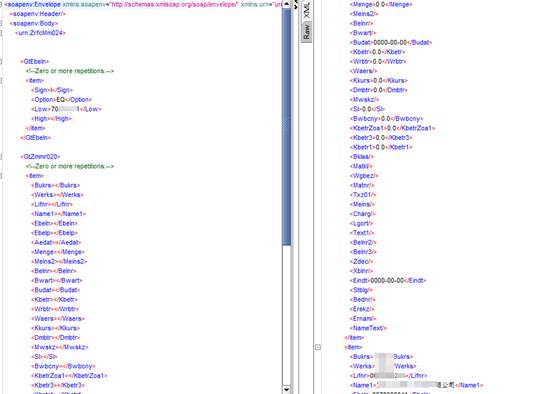Select the Matnr element in response
553x394 pixels.
[x=362, y=186]
